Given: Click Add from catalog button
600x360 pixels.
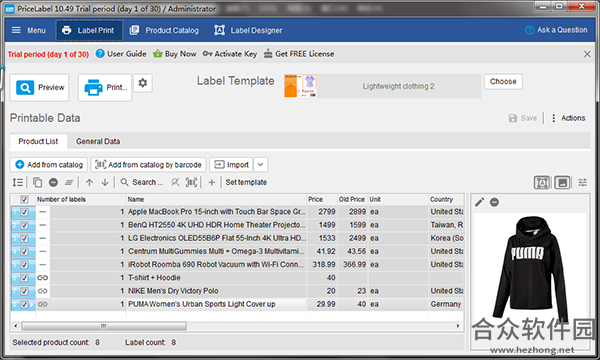Looking at the screenshot, I should point(49,165).
